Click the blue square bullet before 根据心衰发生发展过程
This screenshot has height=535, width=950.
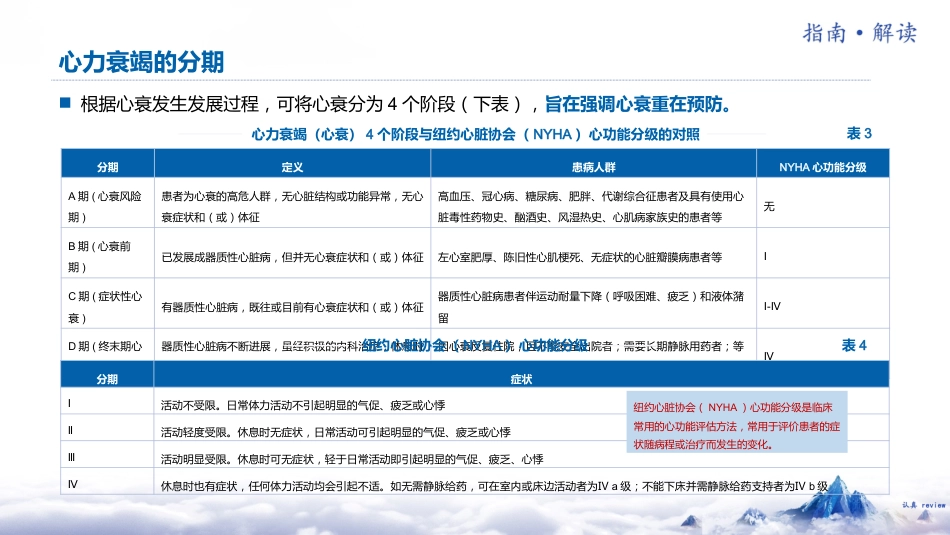click(65, 102)
